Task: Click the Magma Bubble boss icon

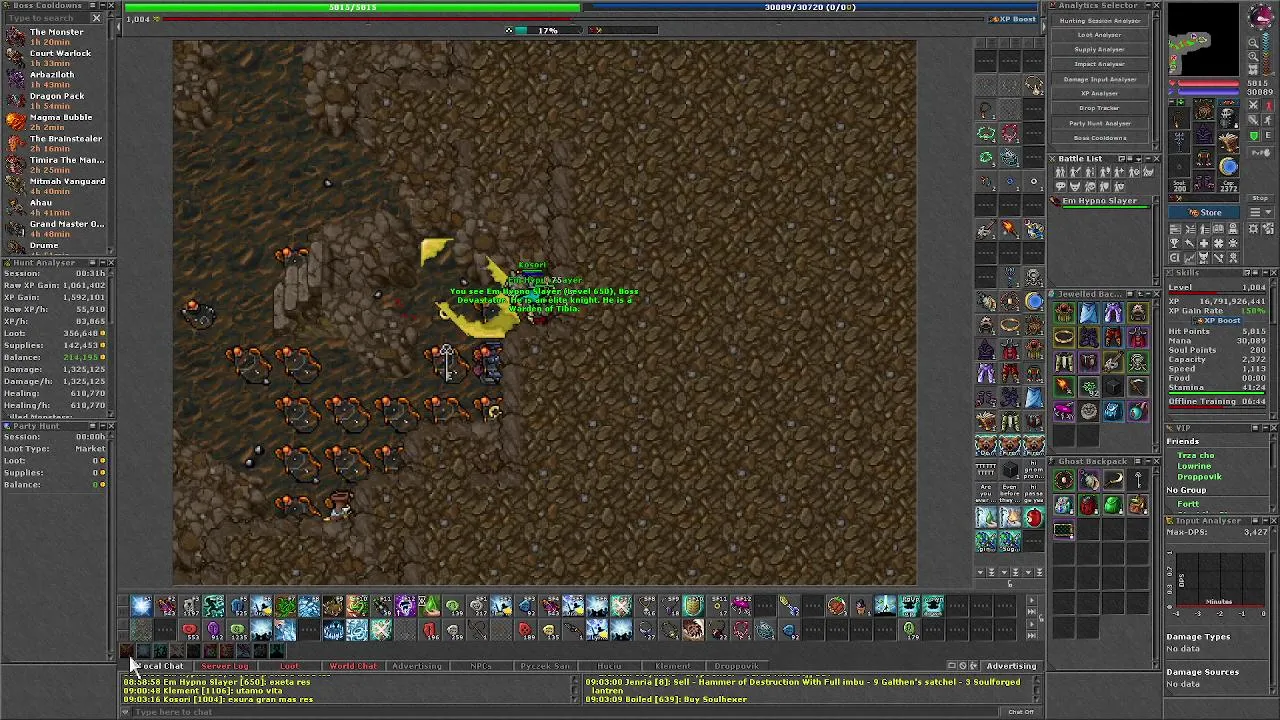Action: (x=15, y=121)
